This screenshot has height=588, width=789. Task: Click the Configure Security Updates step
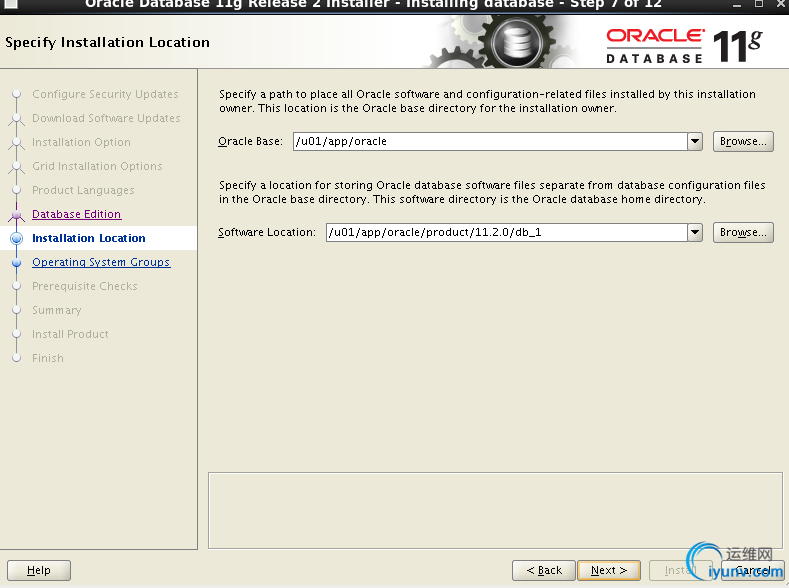105,94
